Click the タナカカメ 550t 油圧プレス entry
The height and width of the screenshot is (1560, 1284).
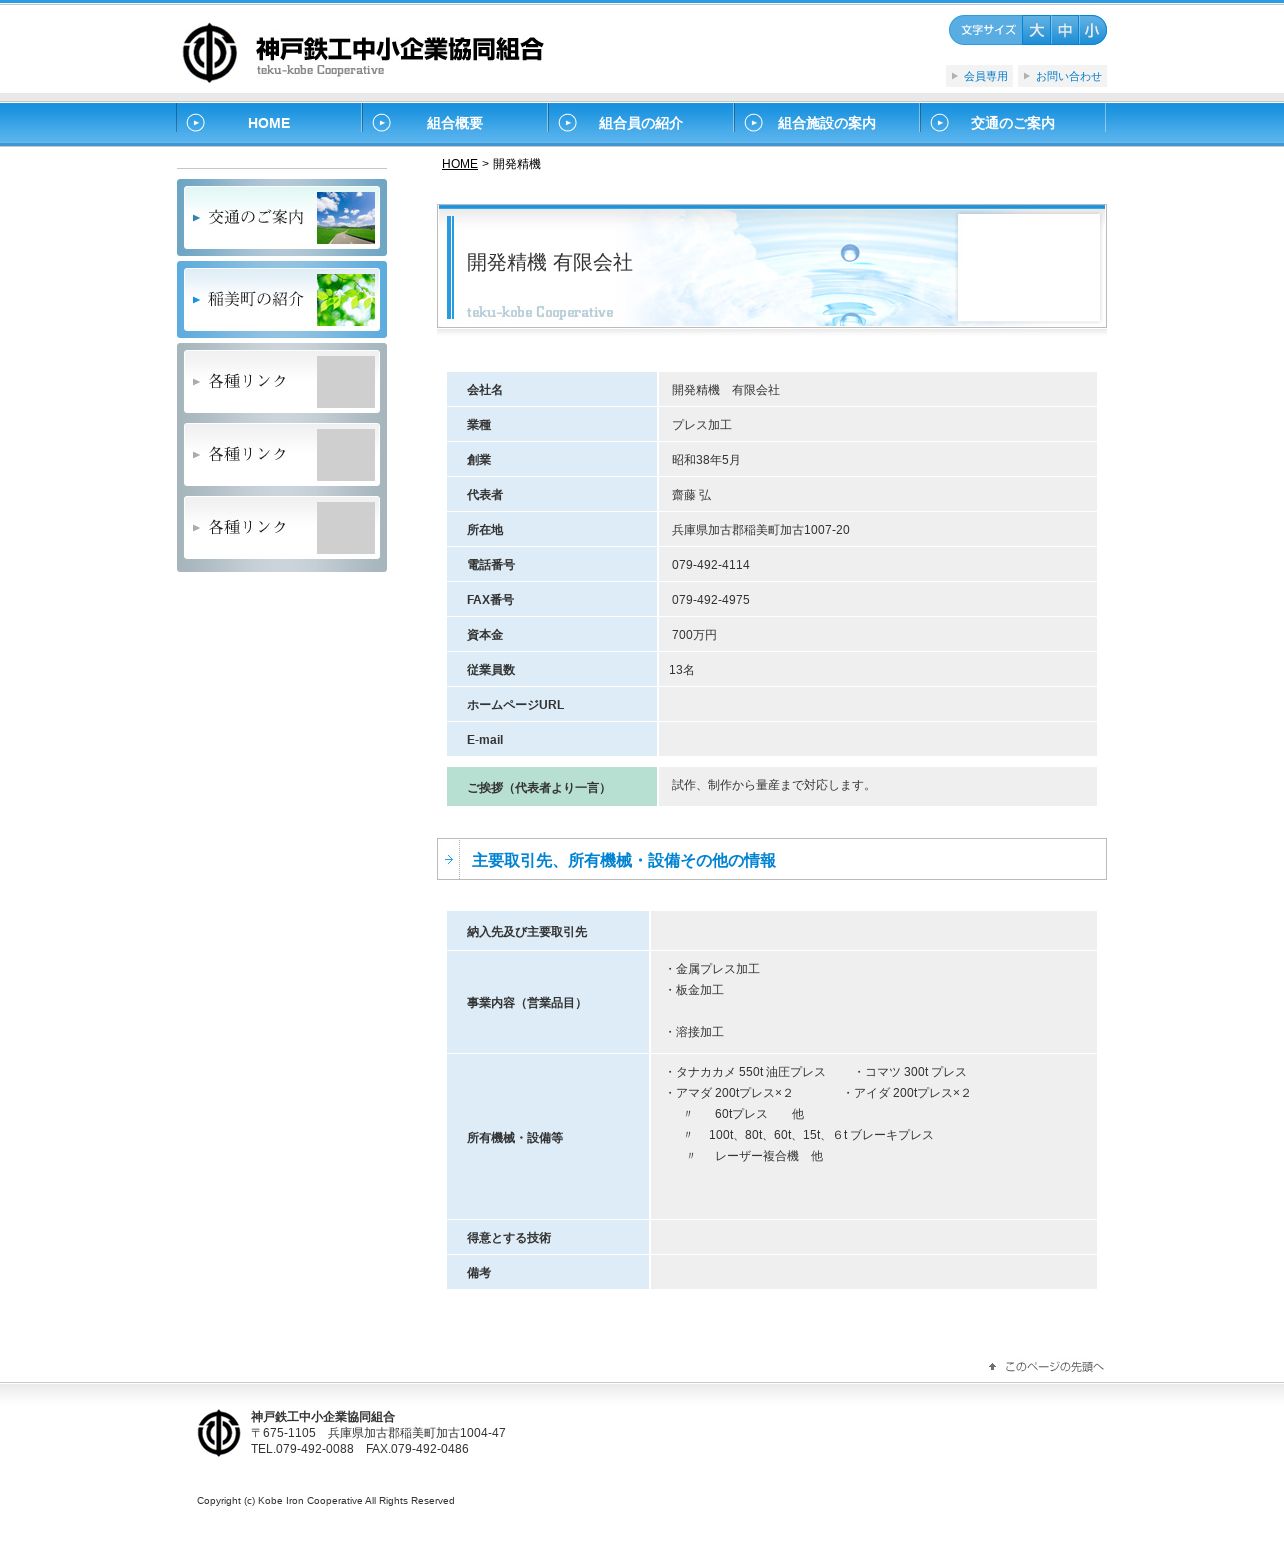pyautogui.click(x=745, y=1072)
